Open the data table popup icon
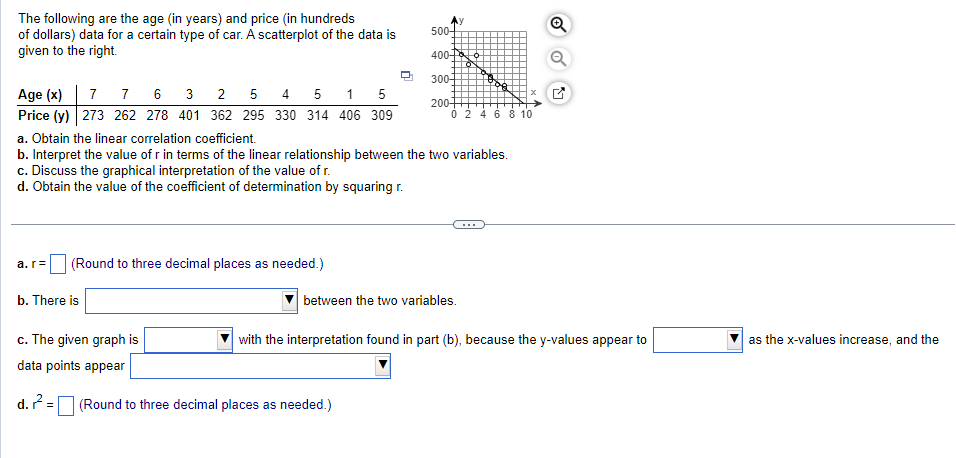Viewport: 956px width, 458px height. click(x=407, y=76)
